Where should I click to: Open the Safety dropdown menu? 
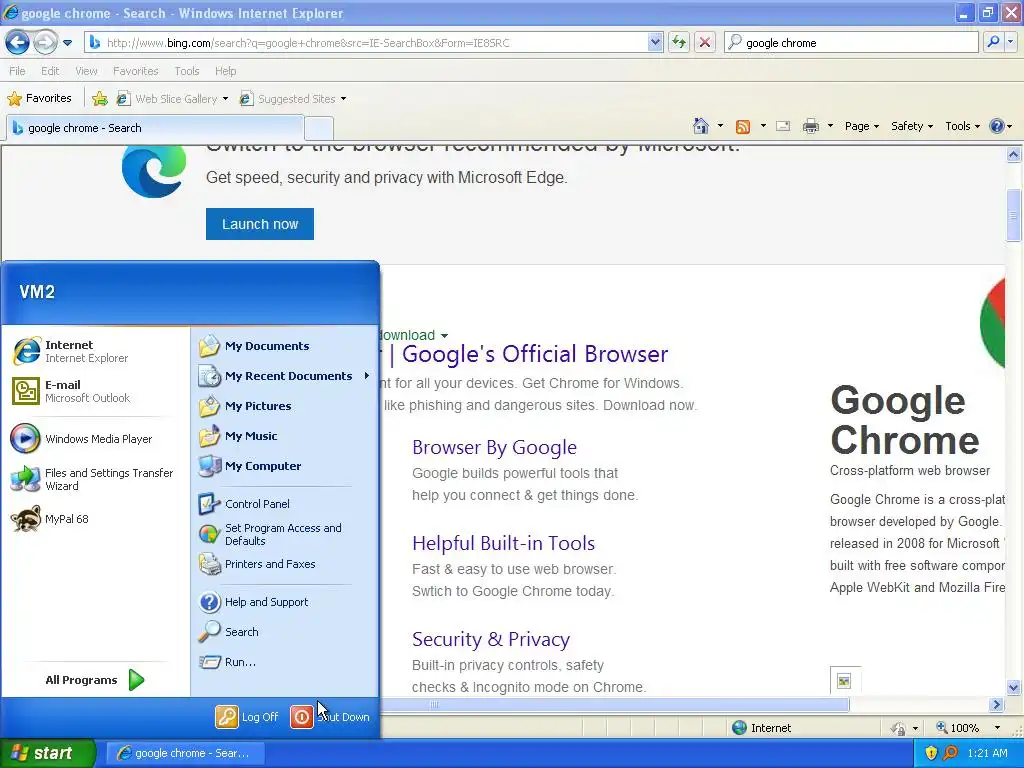(912, 126)
